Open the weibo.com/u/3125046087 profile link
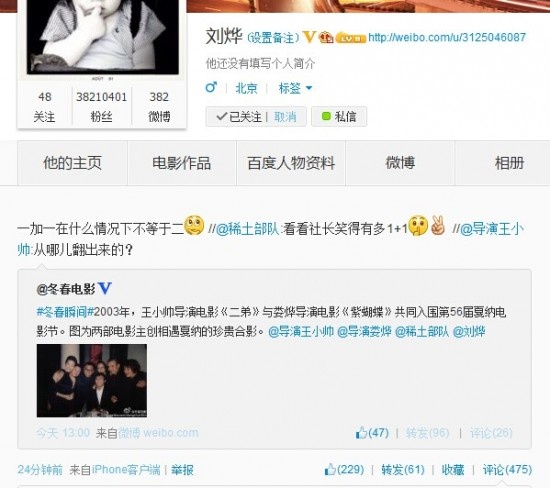550x488 pixels. [447, 37]
